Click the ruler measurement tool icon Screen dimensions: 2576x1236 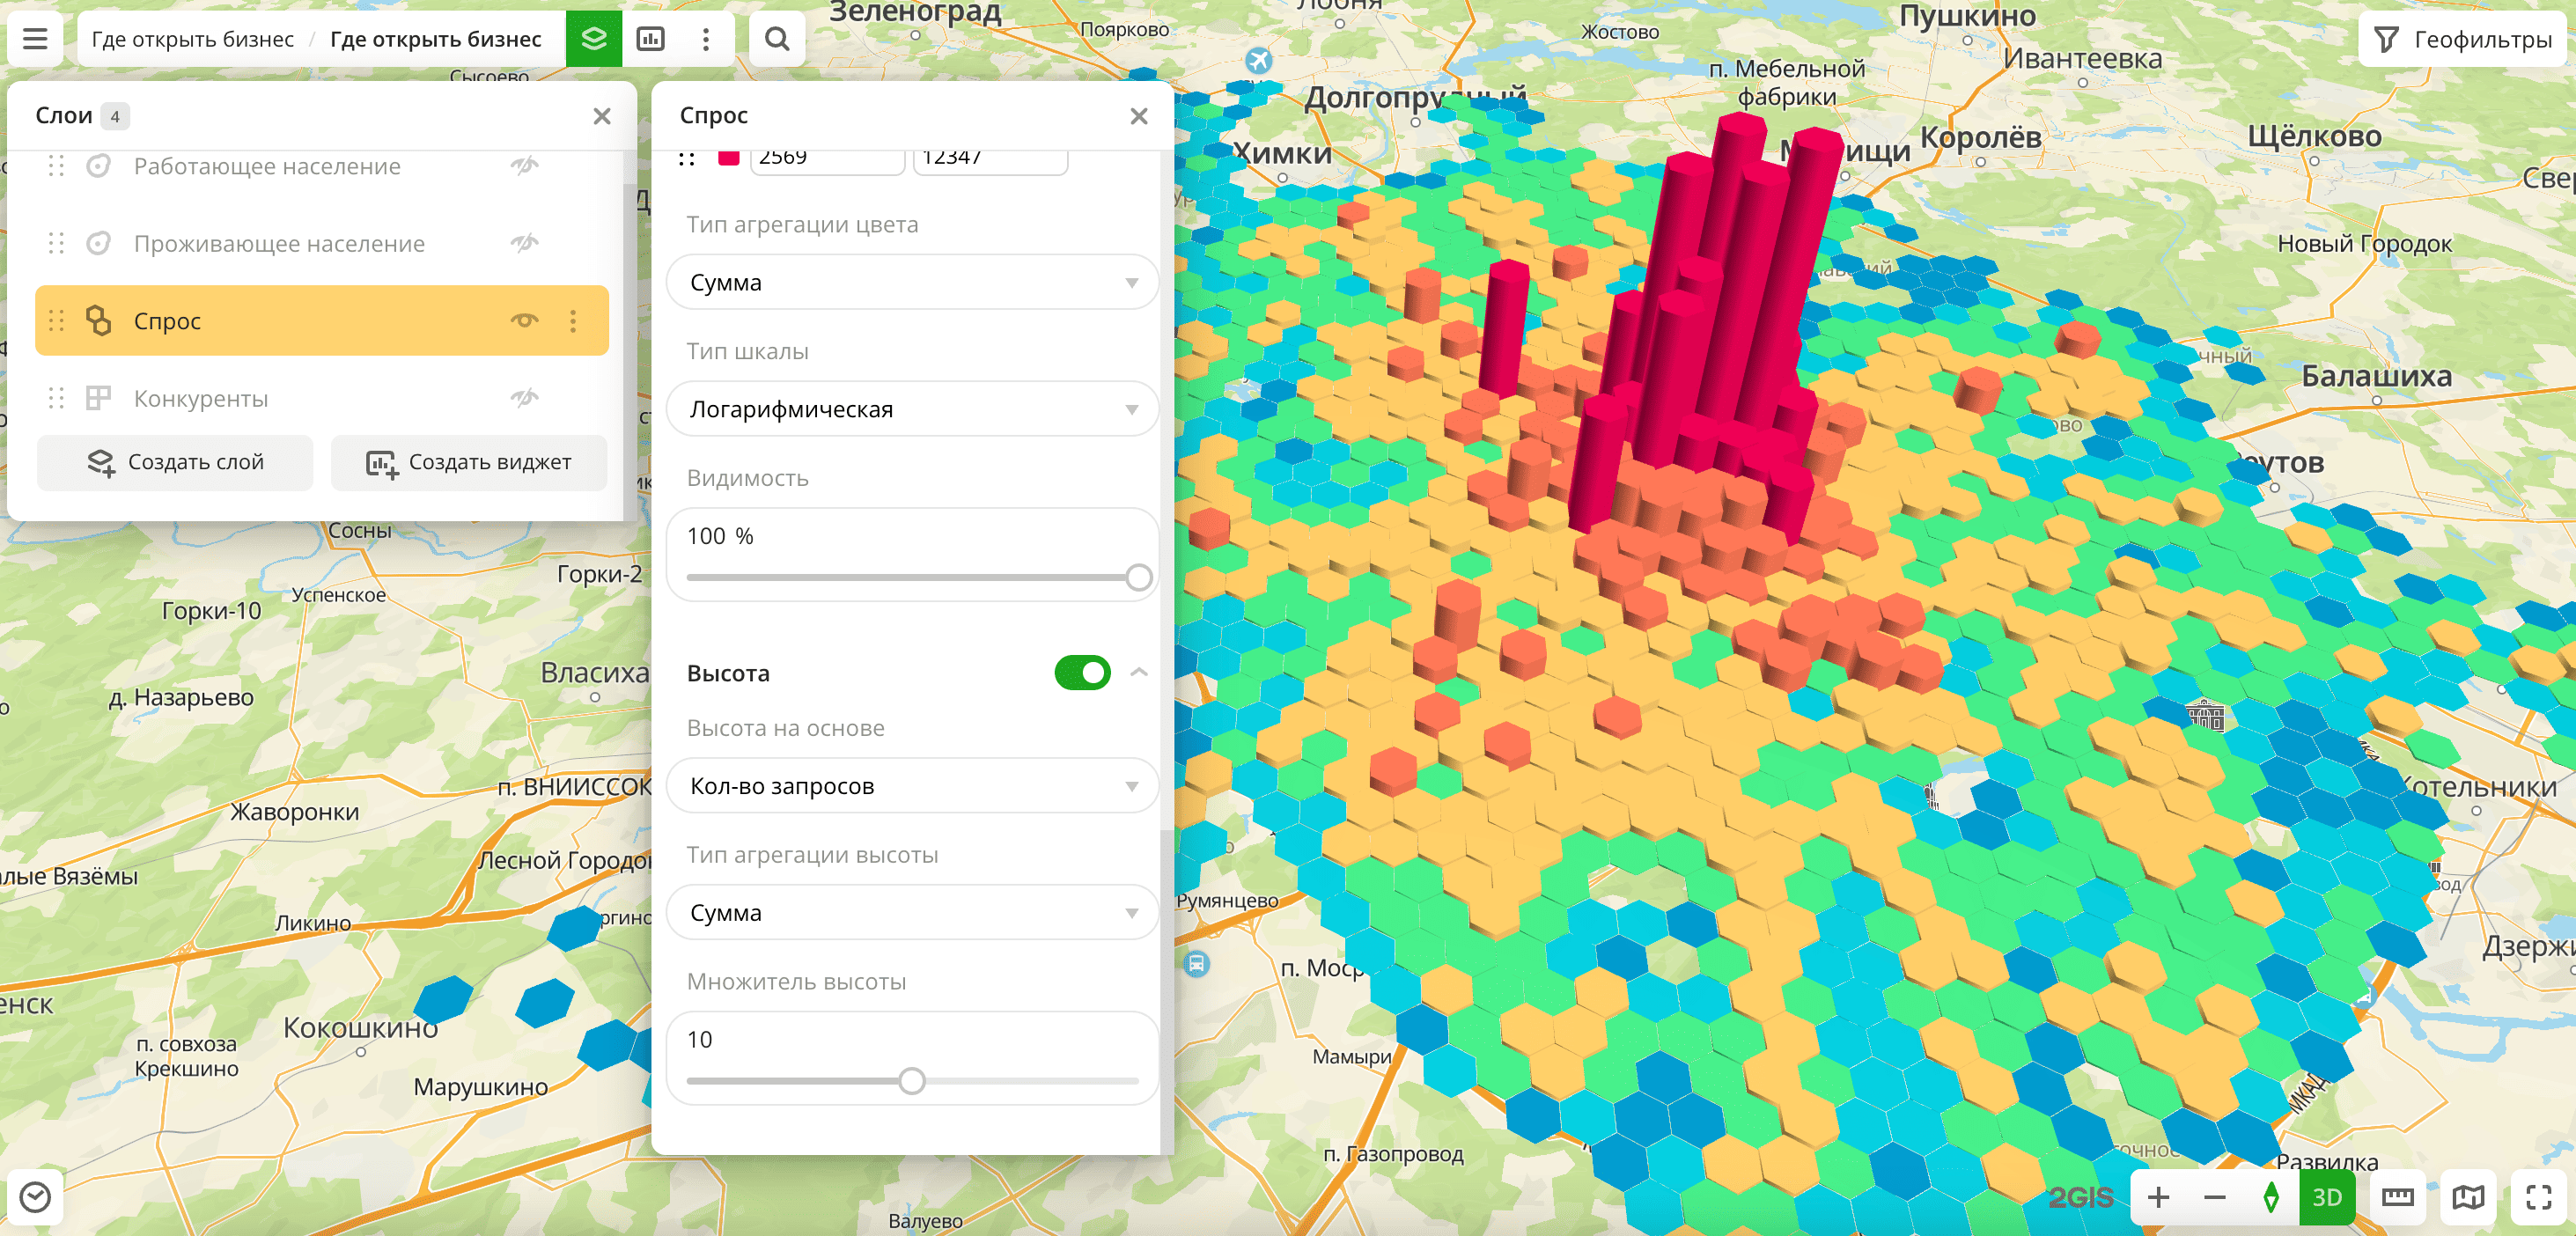(x=2397, y=1197)
